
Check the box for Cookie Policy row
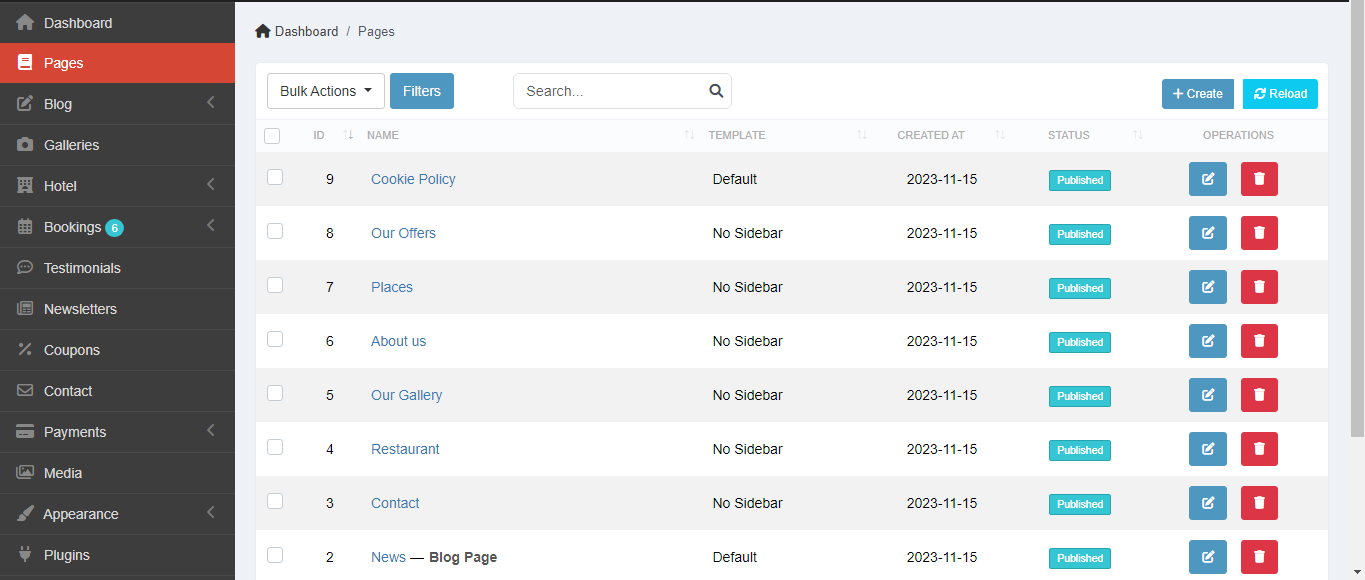click(x=275, y=177)
